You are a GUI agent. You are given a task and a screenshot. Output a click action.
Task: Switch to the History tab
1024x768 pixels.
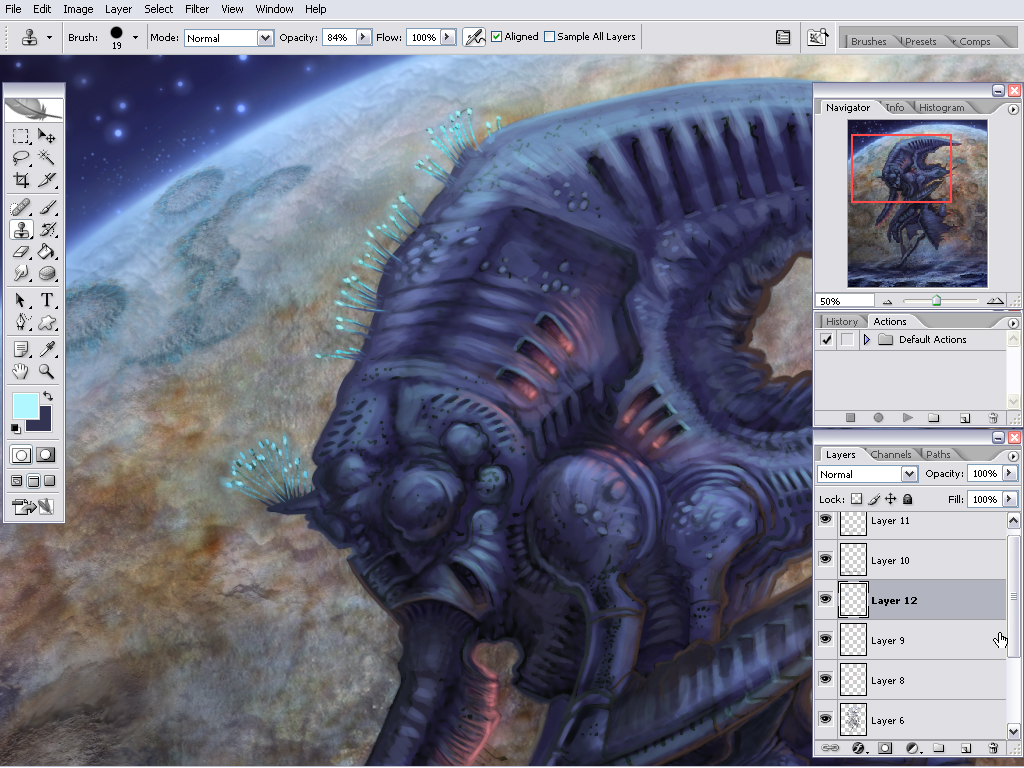842,321
